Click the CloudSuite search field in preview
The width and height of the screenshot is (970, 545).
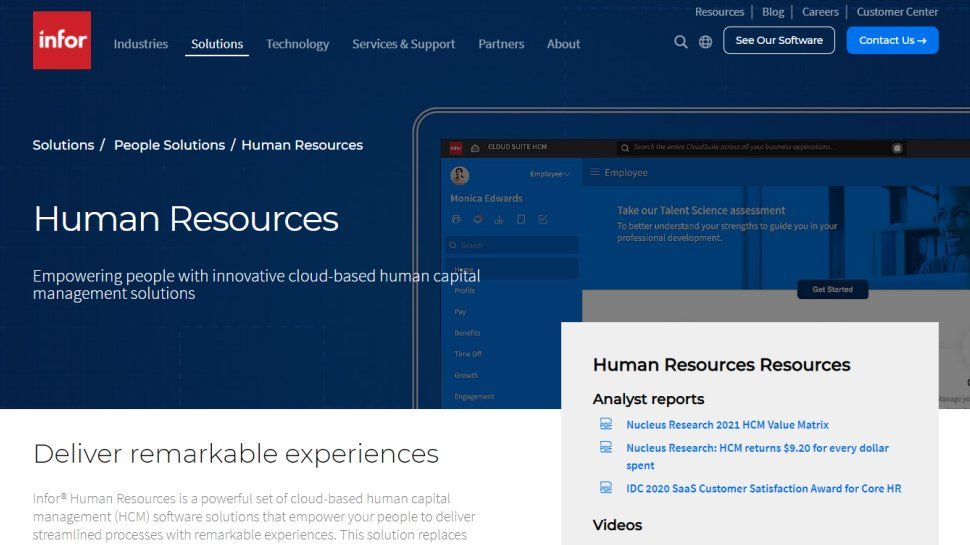pyautogui.click(x=761, y=147)
